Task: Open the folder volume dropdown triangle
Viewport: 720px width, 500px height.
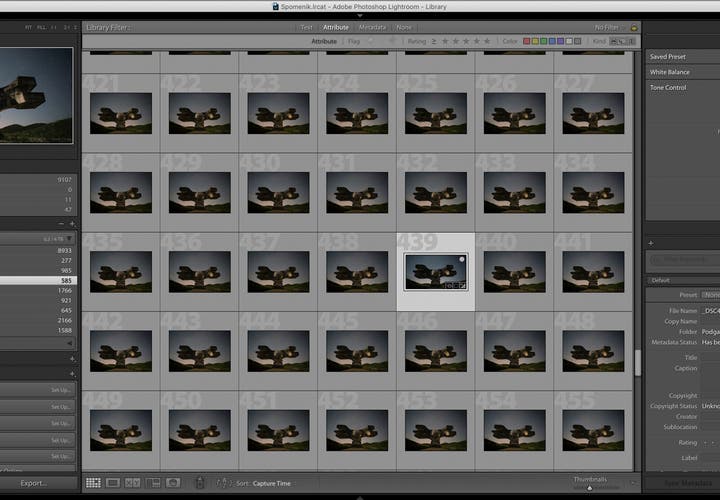Action: point(69,239)
